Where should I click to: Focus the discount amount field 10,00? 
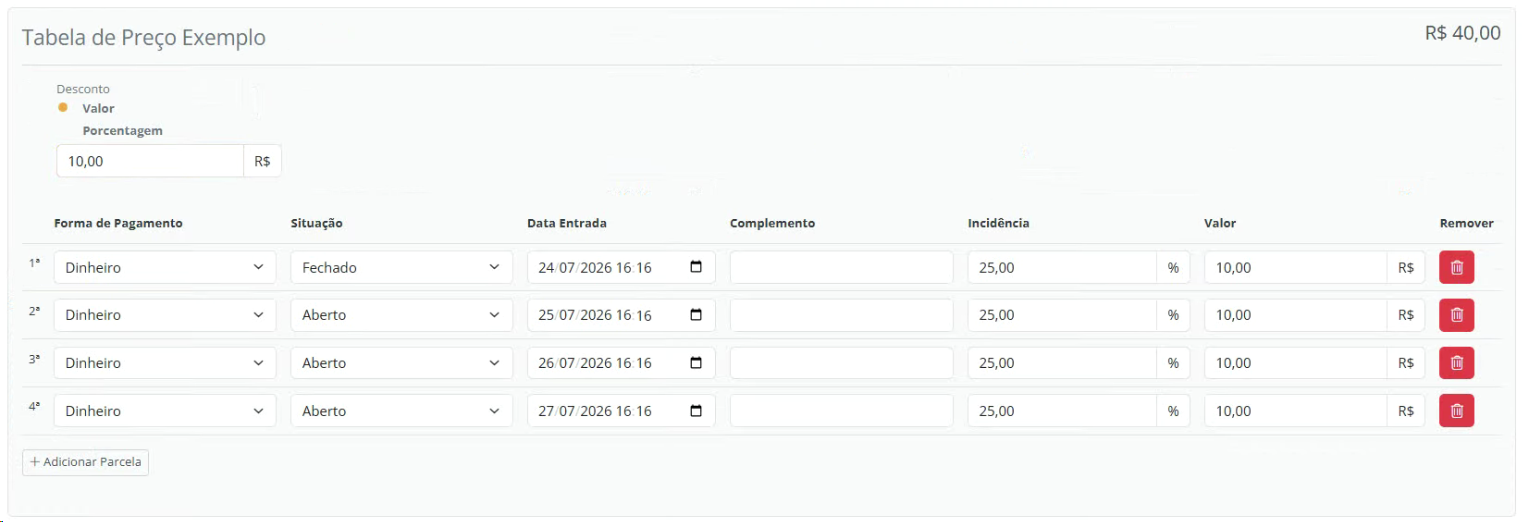pos(150,161)
